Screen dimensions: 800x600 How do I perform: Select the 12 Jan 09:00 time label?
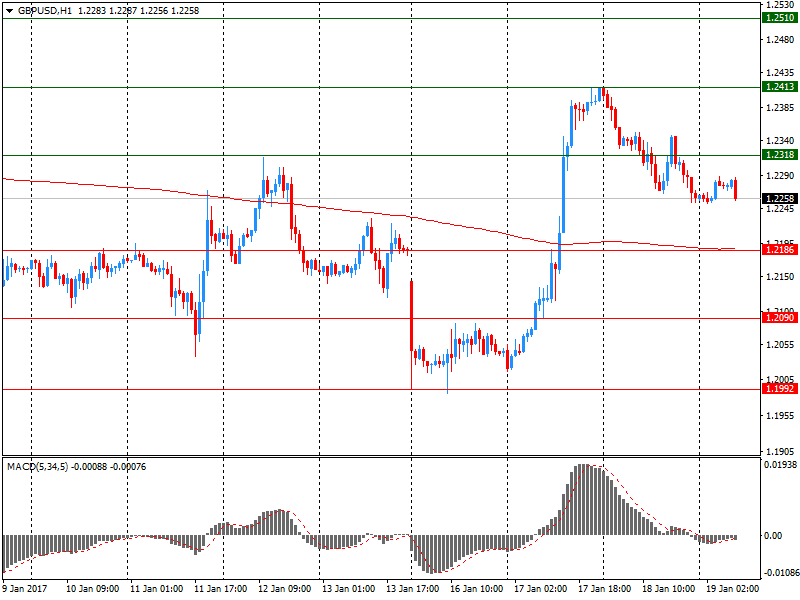click(x=284, y=589)
